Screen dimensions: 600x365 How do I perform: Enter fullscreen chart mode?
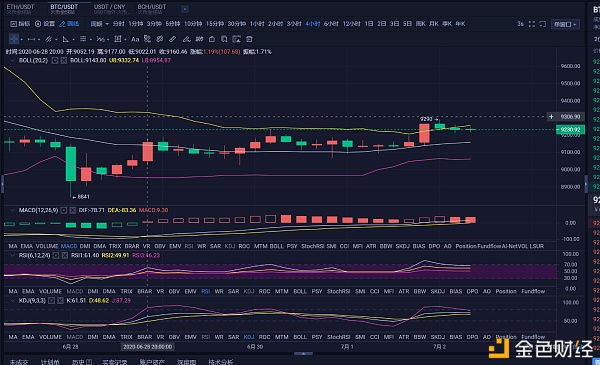(532, 24)
